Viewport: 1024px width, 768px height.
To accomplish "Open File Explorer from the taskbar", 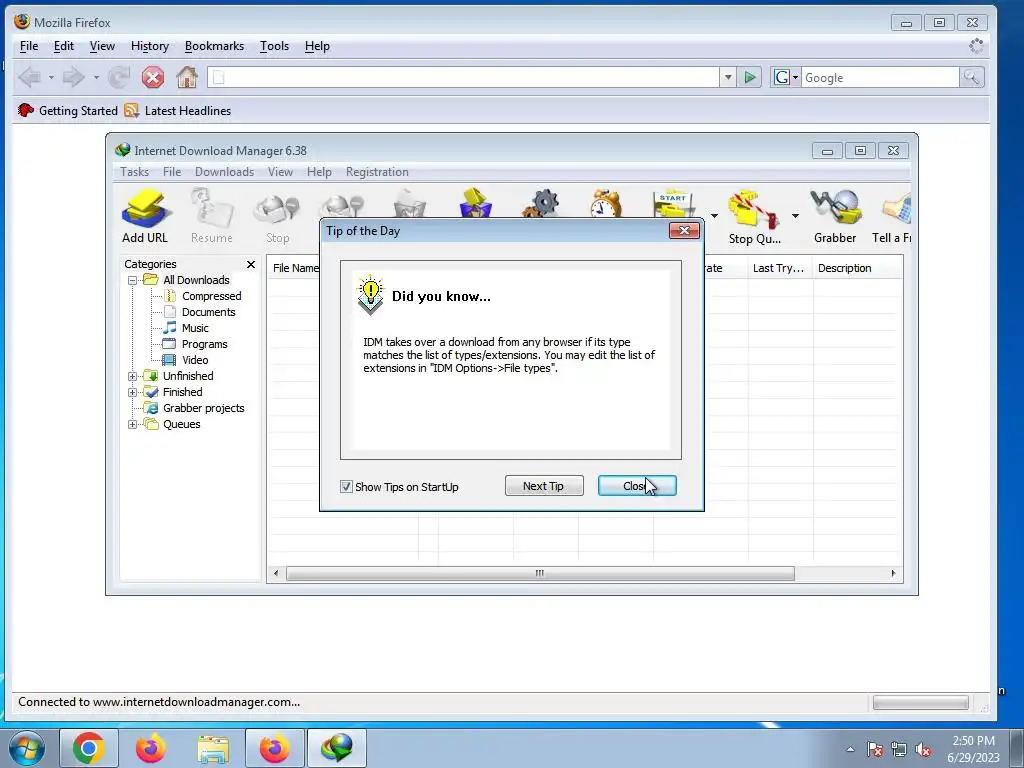I will click(214, 748).
